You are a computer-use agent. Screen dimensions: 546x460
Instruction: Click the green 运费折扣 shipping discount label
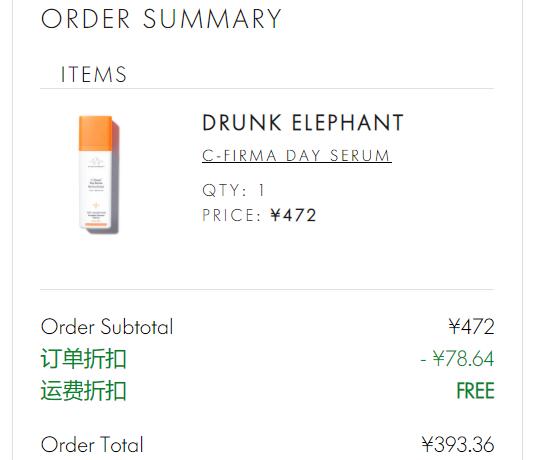(x=84, y=390)
